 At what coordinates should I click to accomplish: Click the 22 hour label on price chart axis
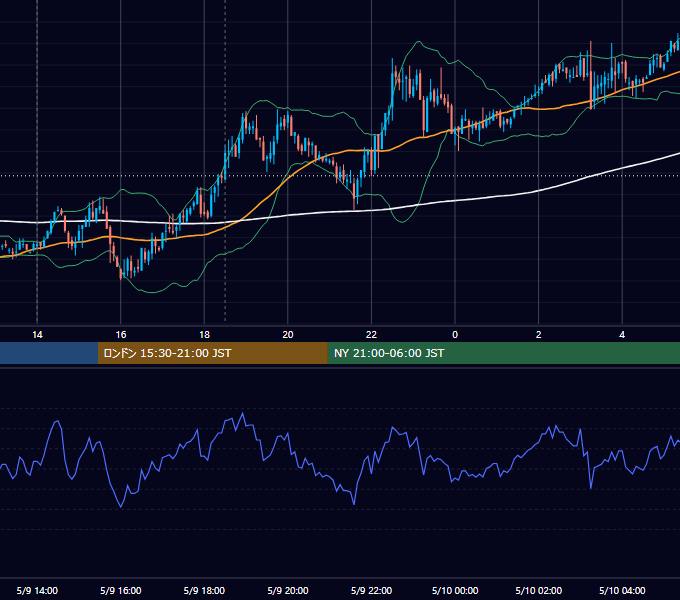371,335
